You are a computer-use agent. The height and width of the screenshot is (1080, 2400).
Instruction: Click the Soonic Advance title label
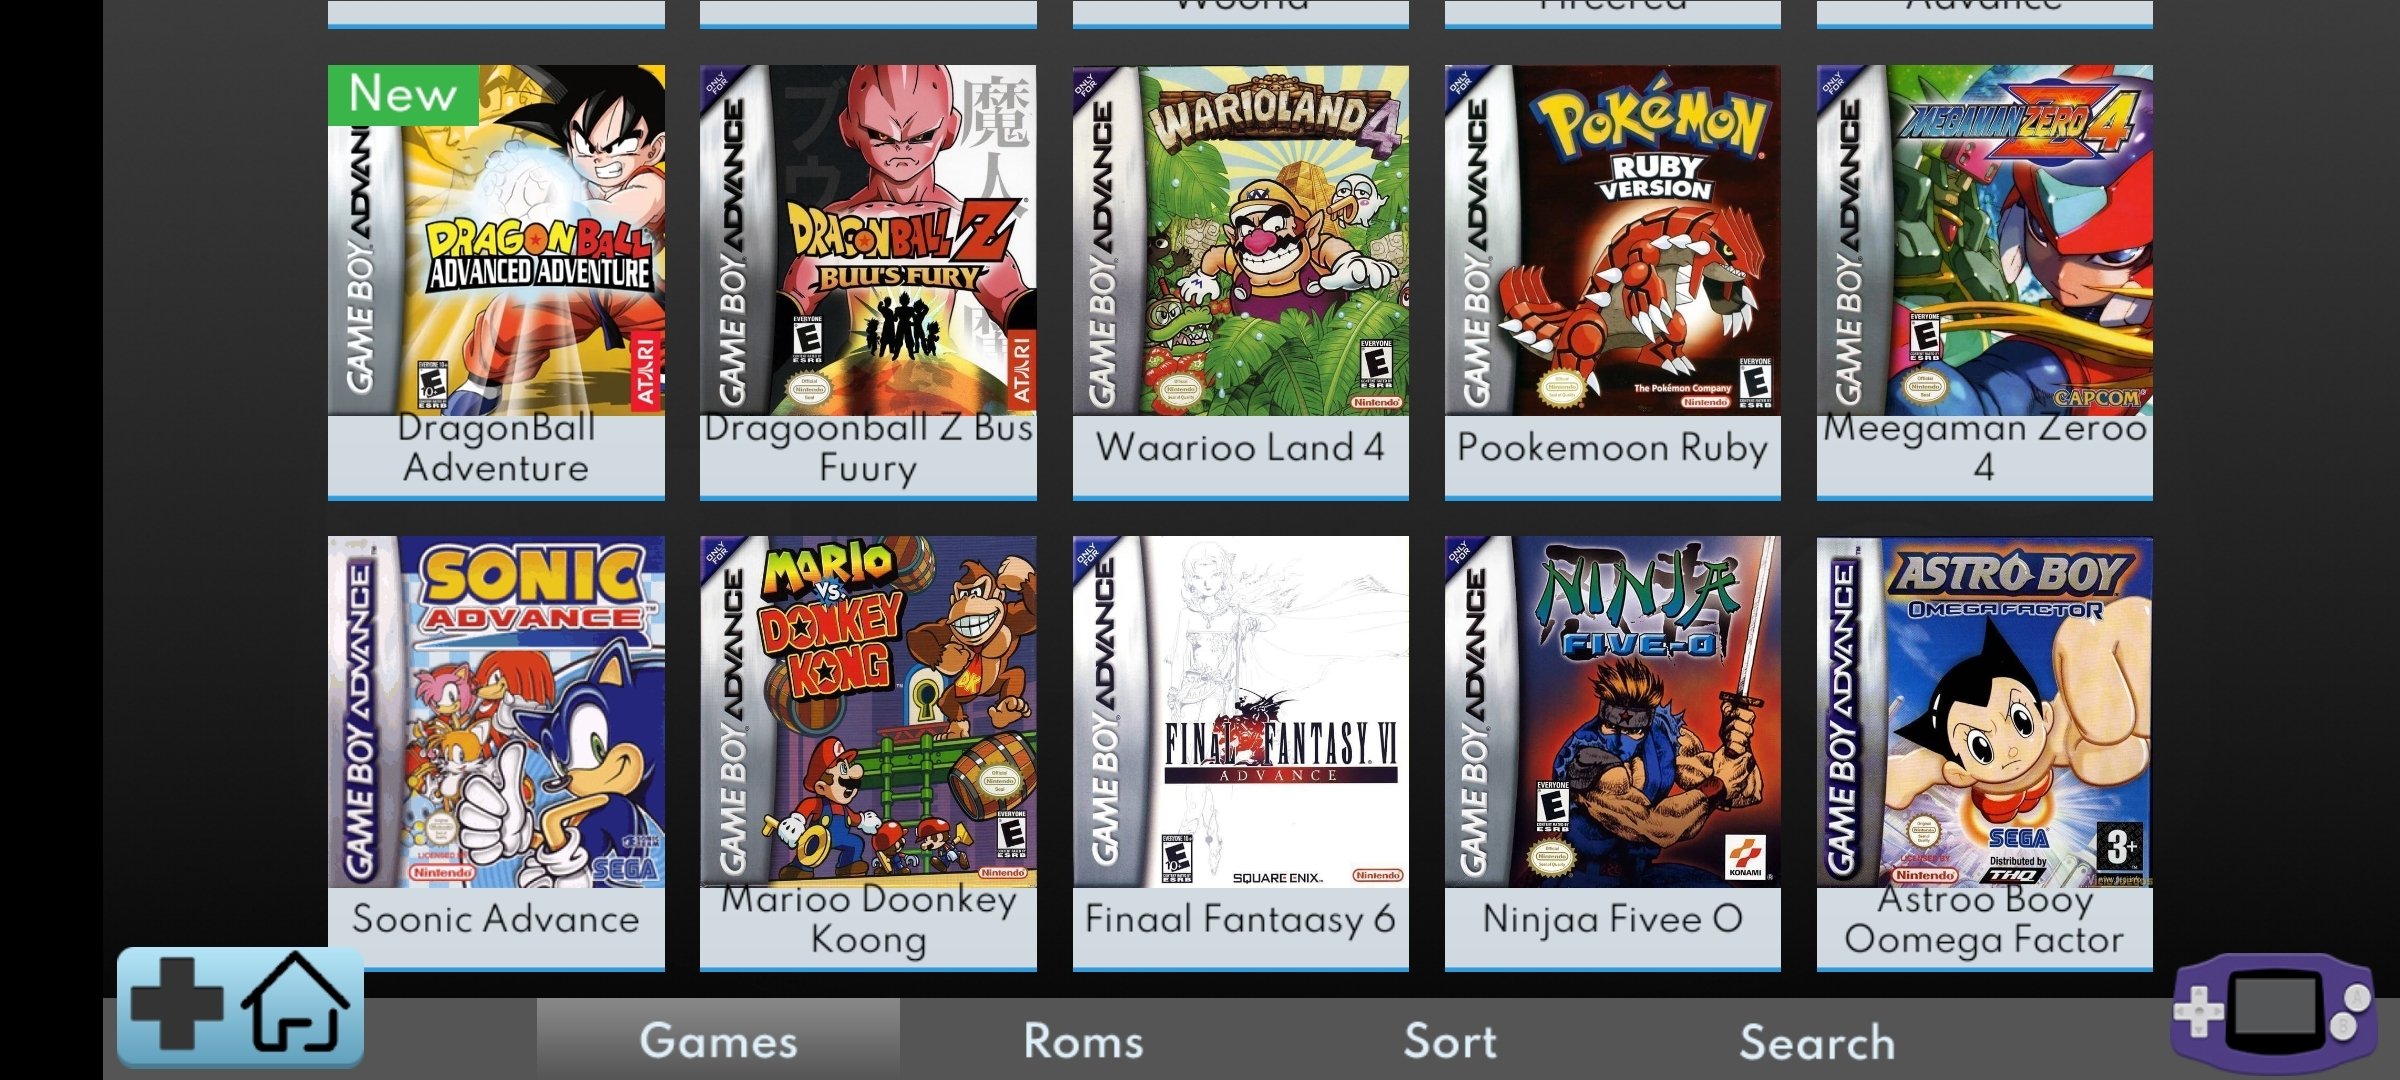495,918
